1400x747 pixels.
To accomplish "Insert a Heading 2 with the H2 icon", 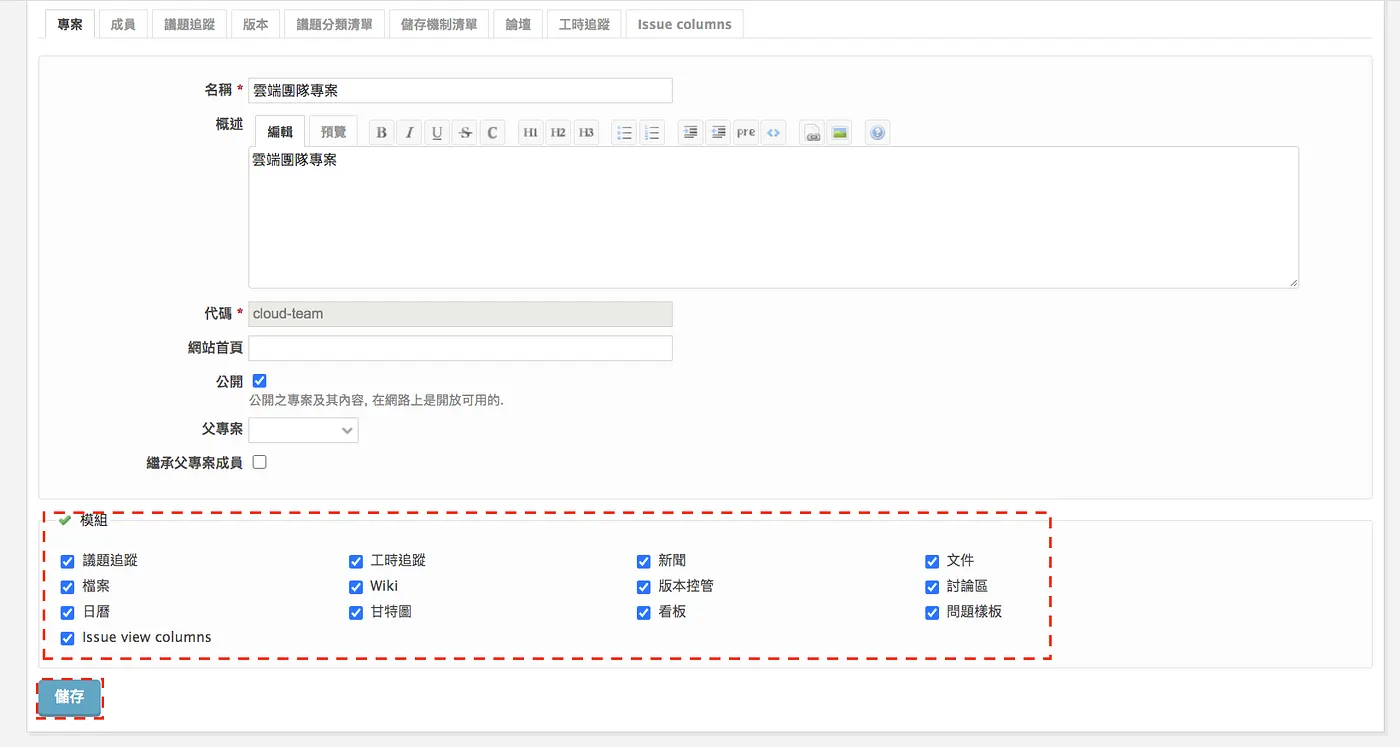I will (559, 132).
